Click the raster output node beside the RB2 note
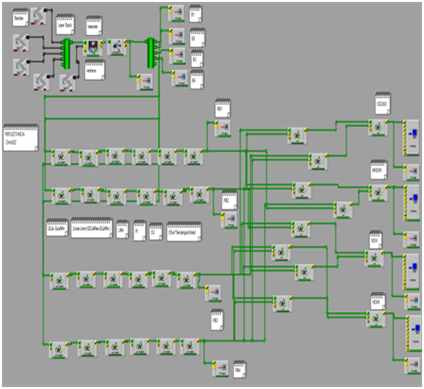 [x=229, y=220]
